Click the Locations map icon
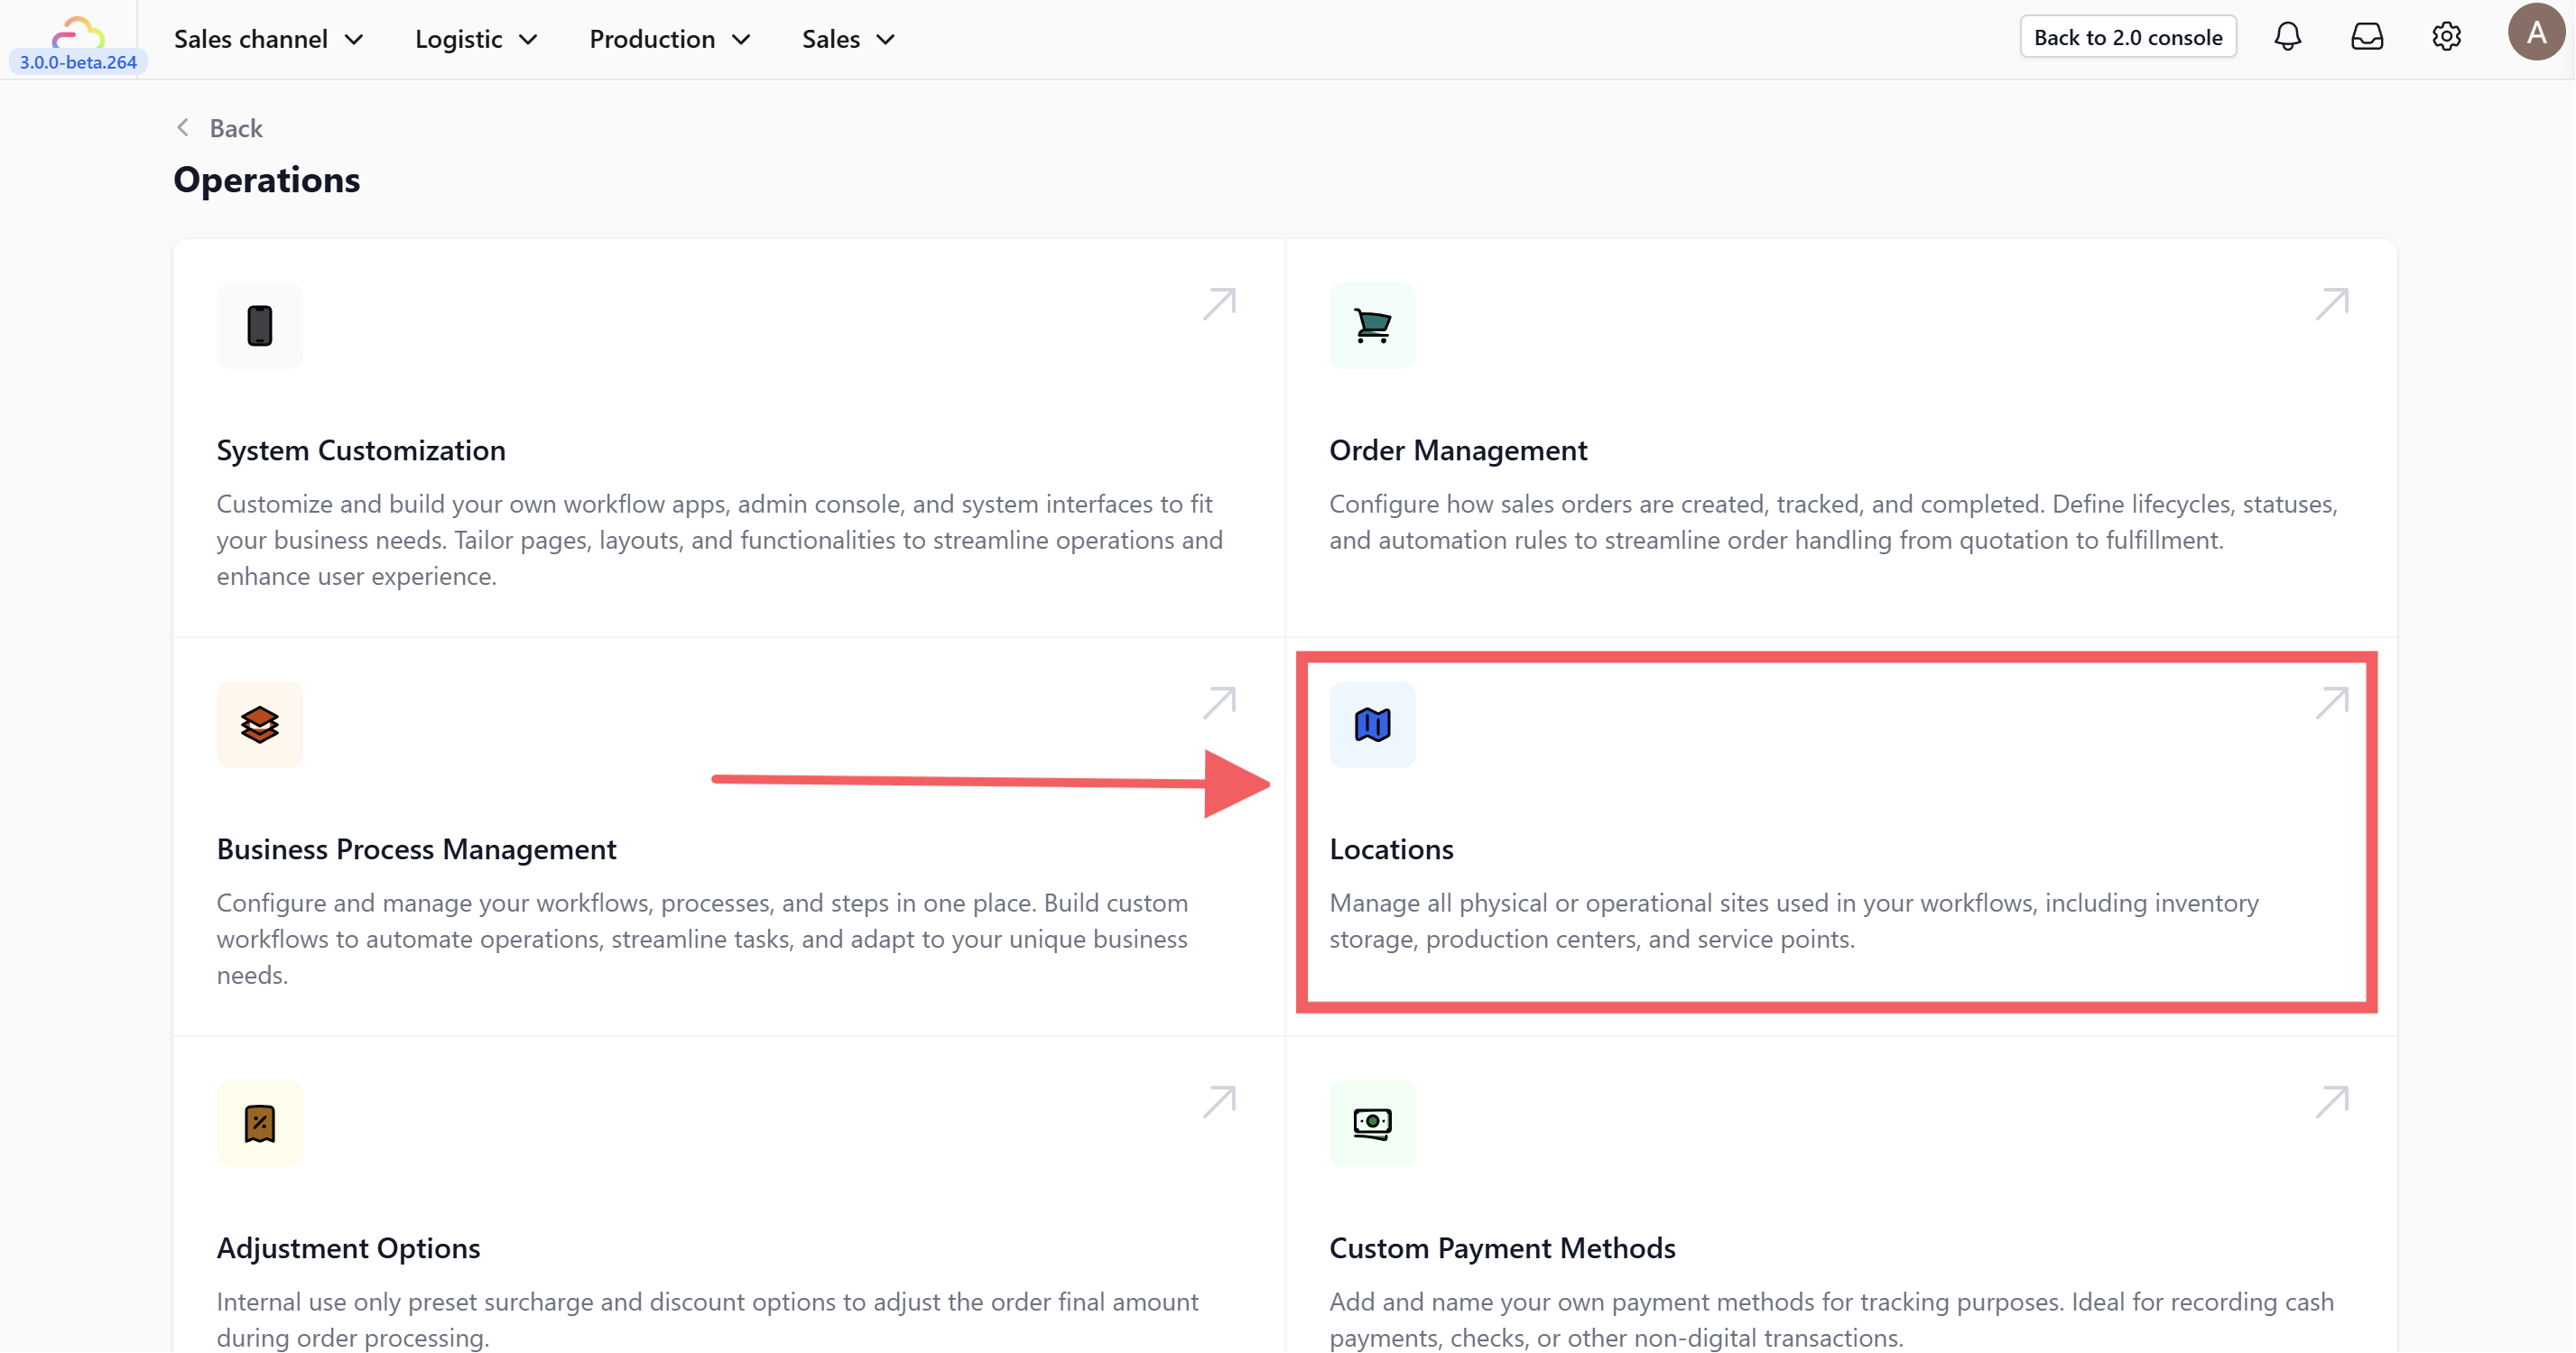Image resolution: width=2576 pixels, height=1353 pixels. click(1372, 725)
